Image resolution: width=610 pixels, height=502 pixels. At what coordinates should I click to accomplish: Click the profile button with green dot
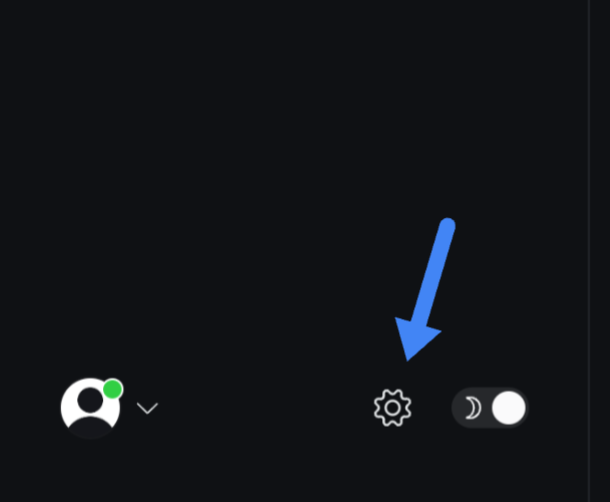(90, 408)
